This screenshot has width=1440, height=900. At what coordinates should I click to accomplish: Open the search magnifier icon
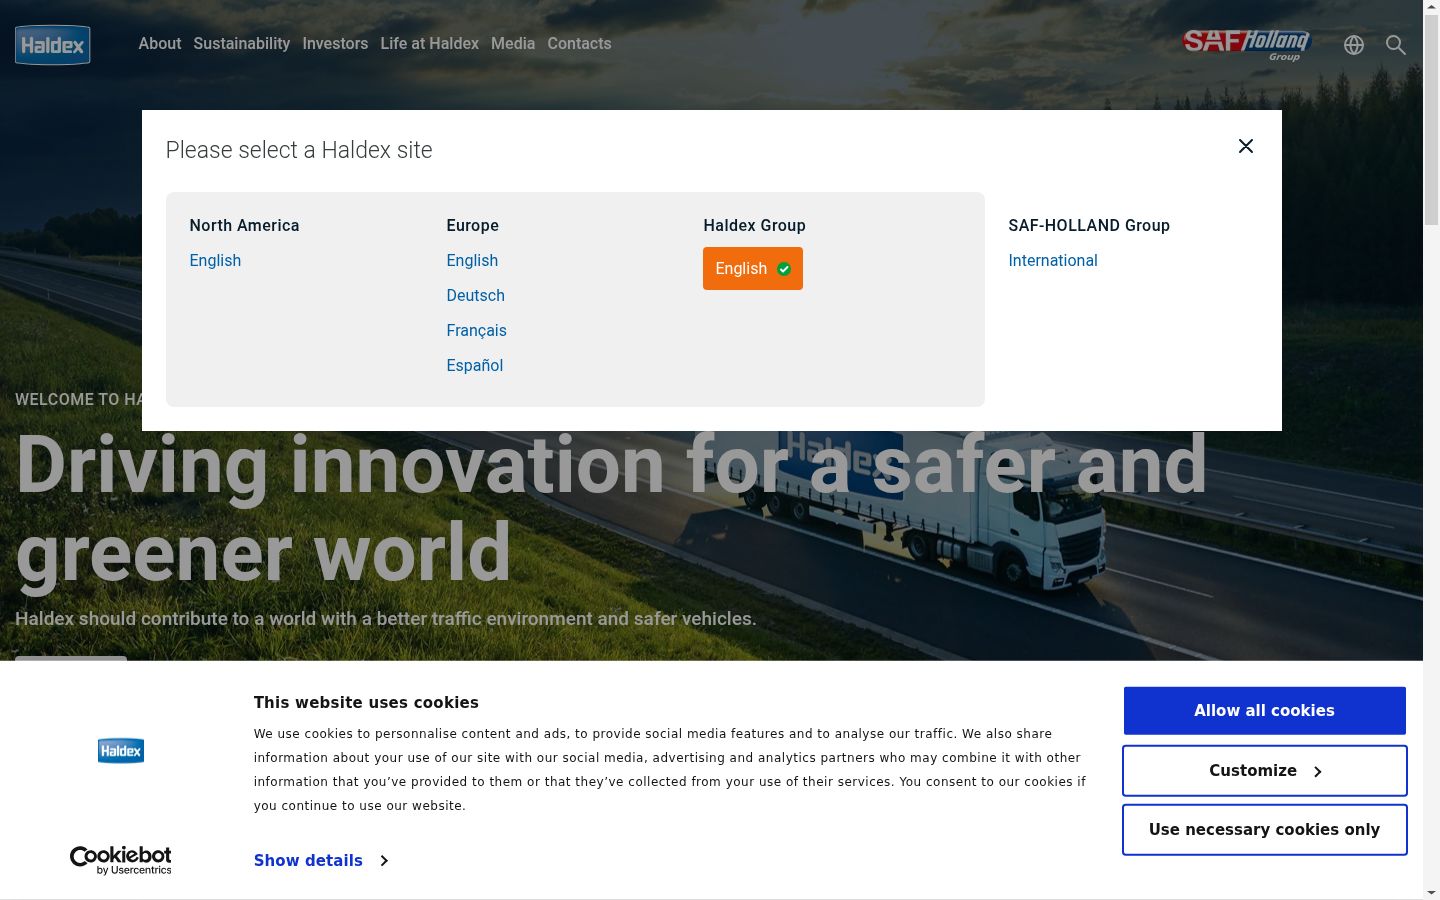coord(1396,45)
